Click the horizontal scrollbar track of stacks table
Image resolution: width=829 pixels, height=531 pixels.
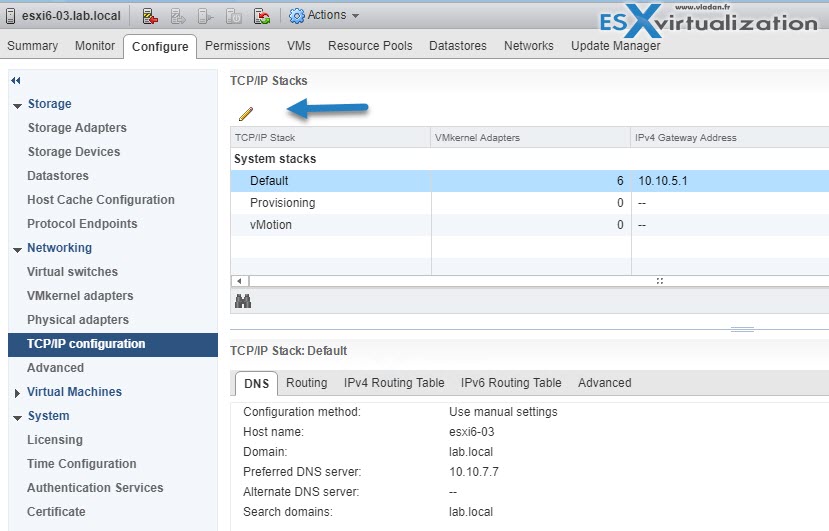click(539, 281)
